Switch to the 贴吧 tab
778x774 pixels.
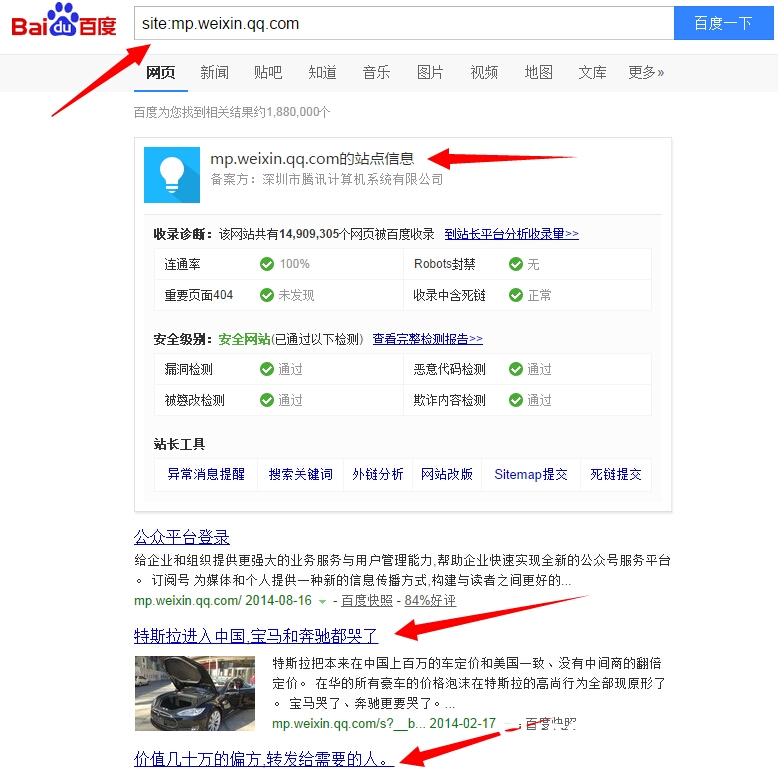click(268, 72)
